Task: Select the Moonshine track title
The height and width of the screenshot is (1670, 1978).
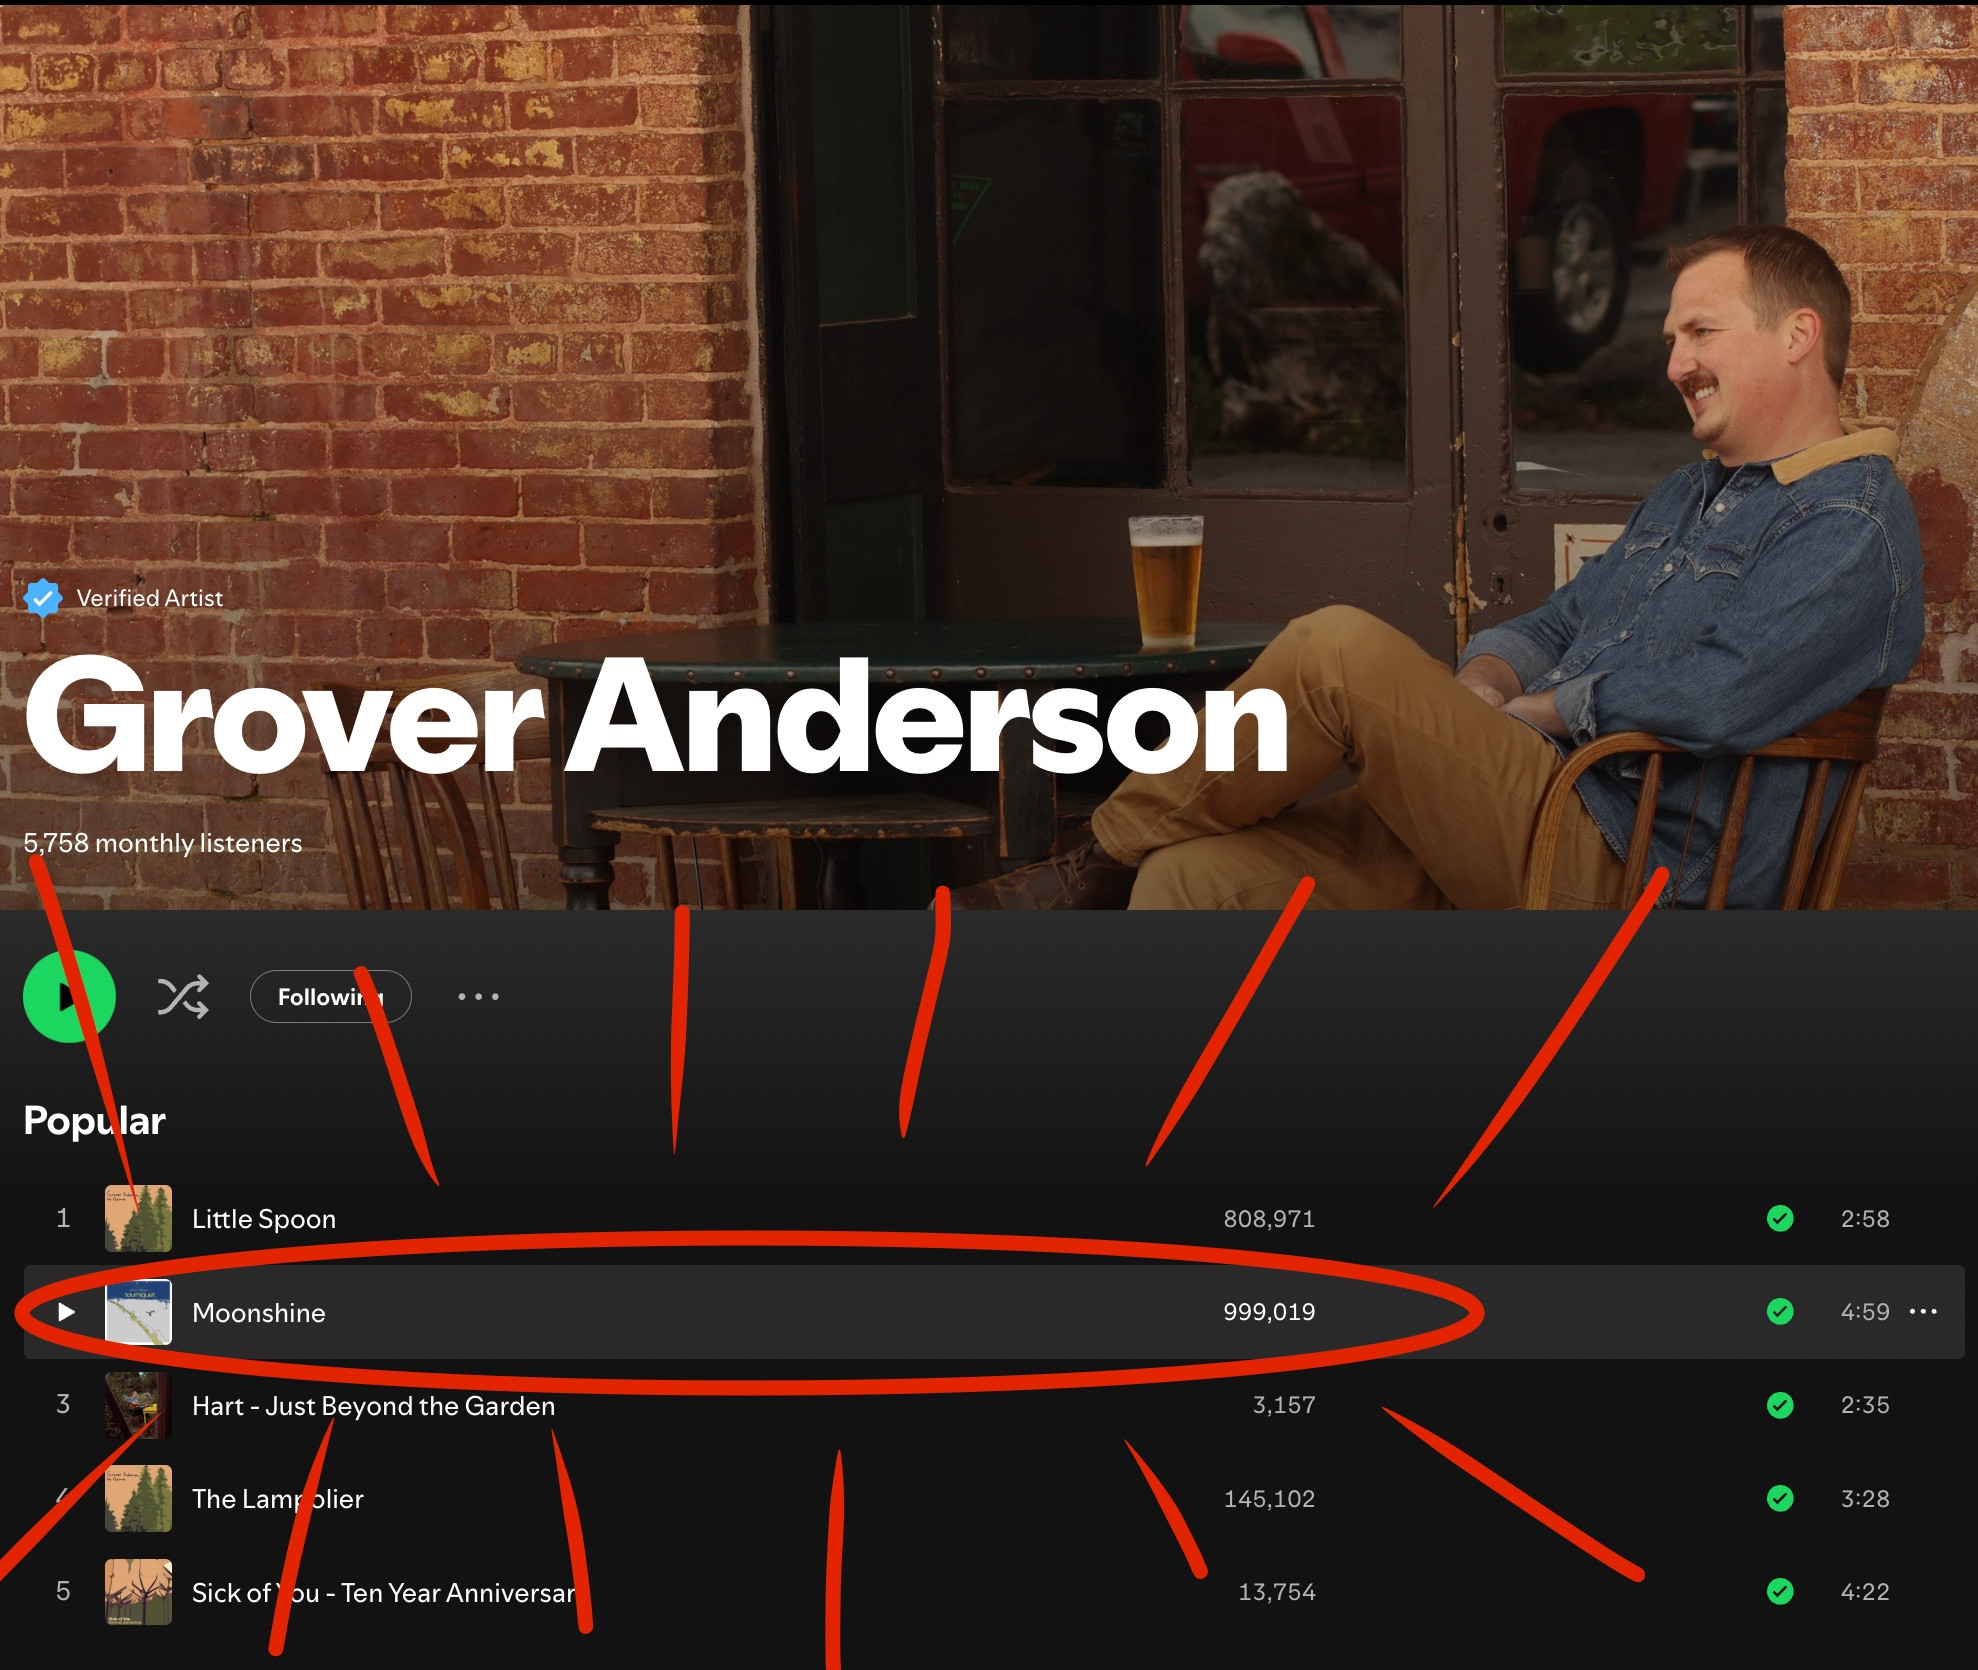Action: tap(259, 1312)
